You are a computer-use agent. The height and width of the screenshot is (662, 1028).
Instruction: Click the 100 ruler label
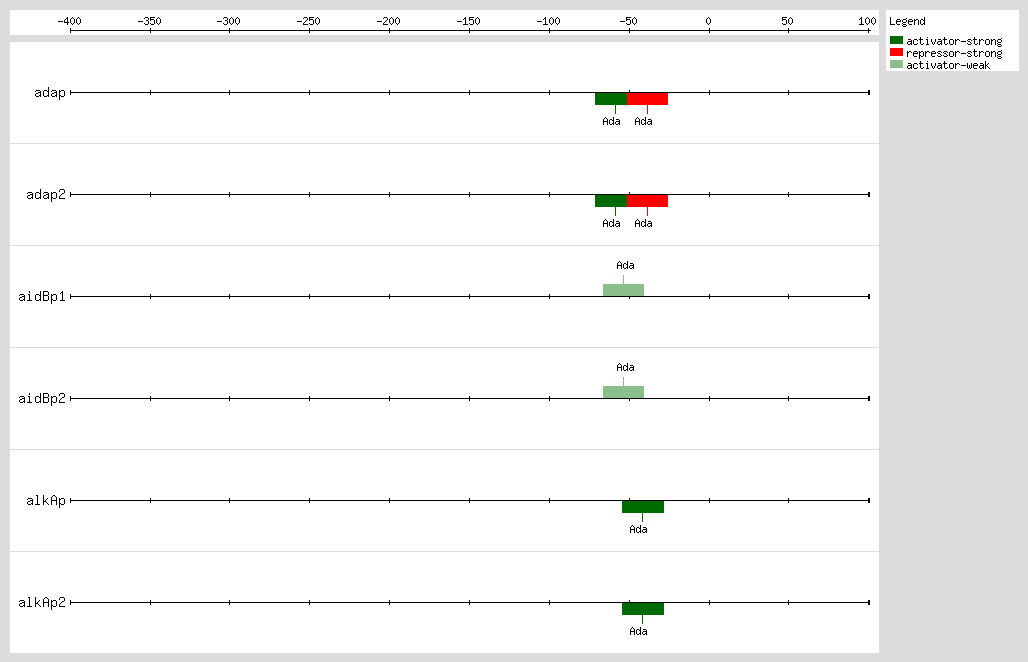coord(867,21)
